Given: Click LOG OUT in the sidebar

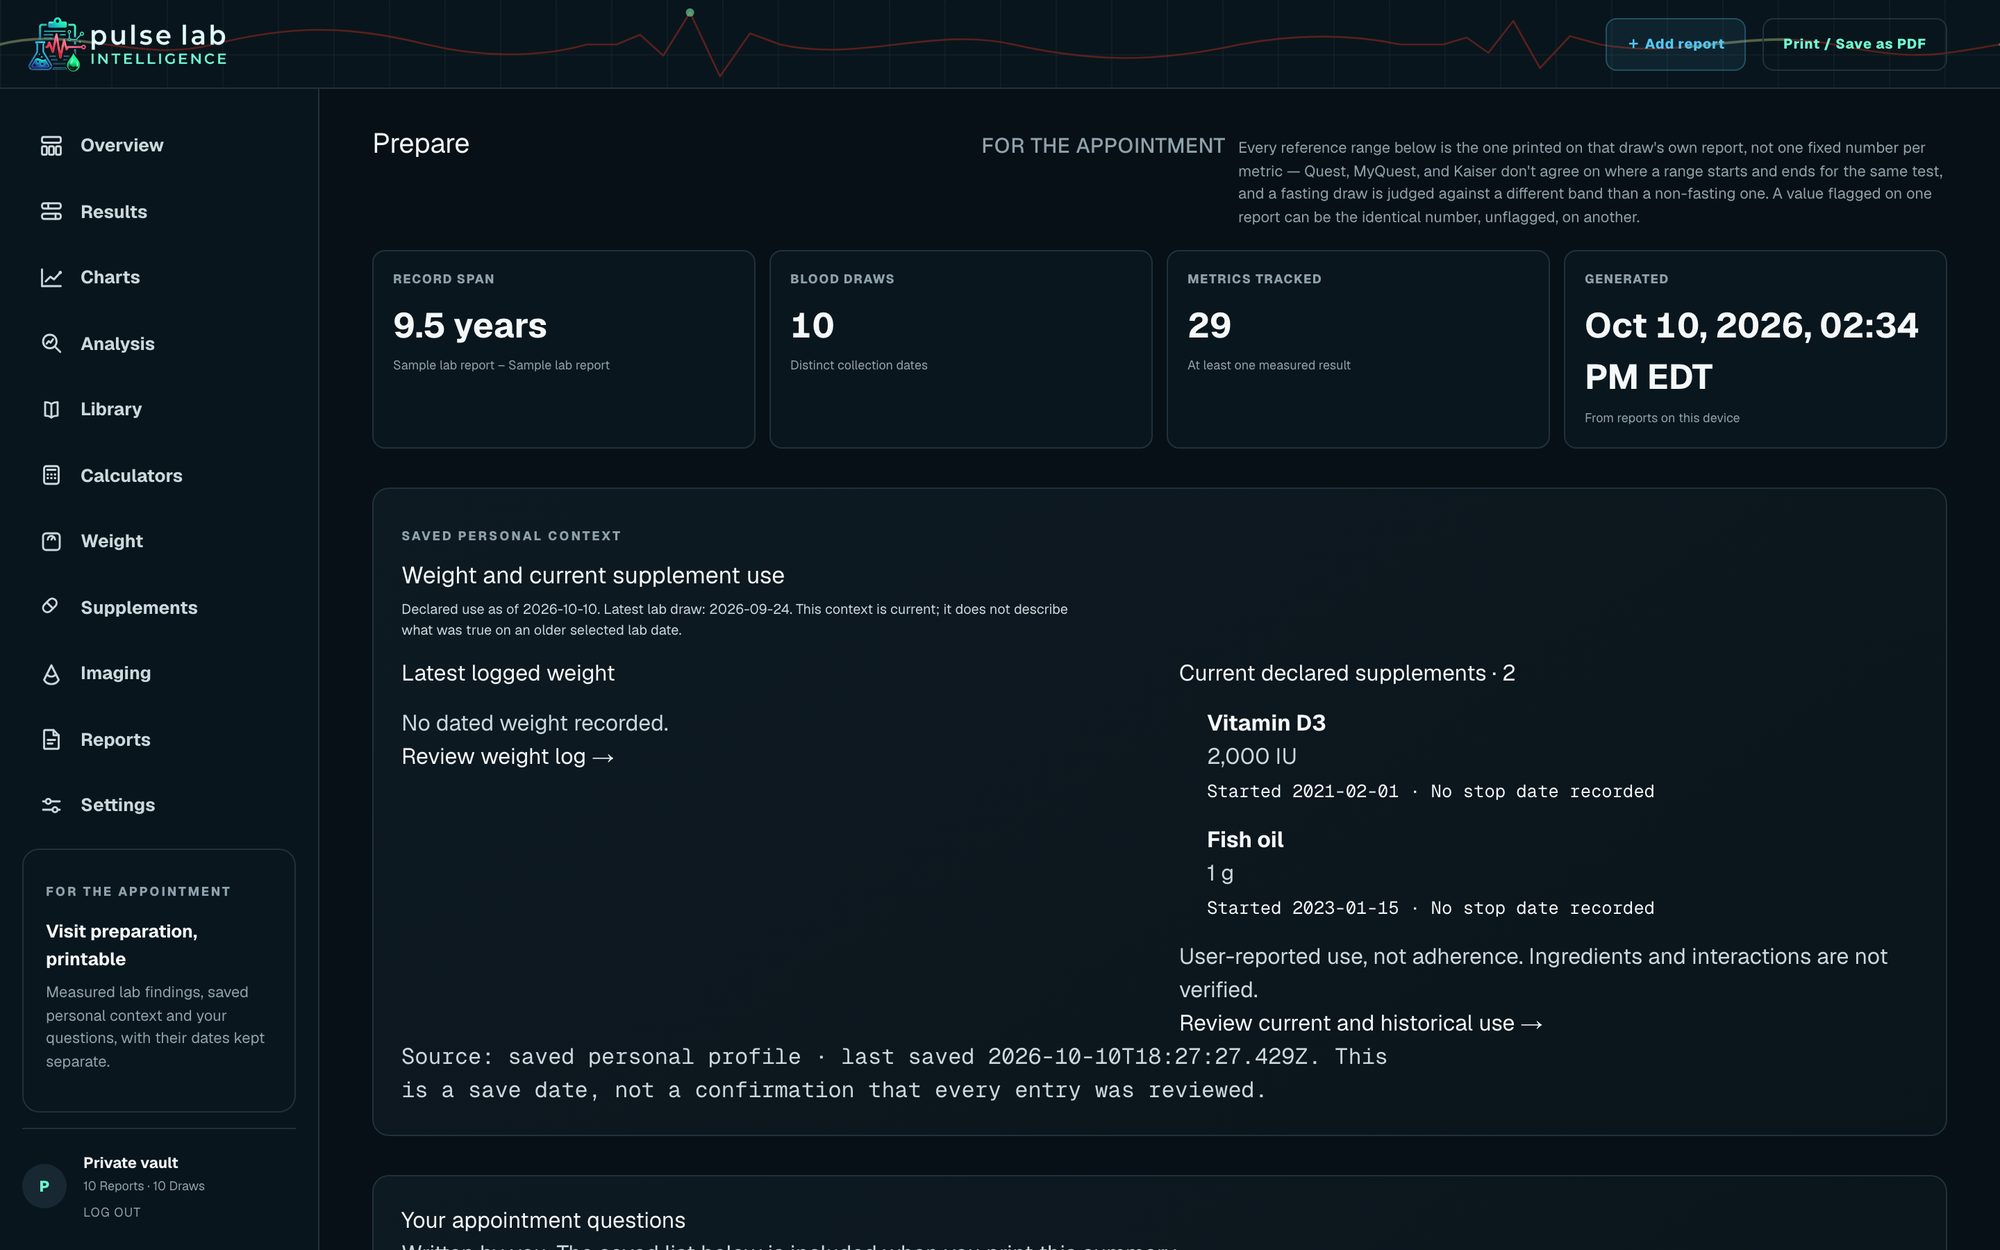Looking at the screenshot, I should click(x=112, y=1213).
